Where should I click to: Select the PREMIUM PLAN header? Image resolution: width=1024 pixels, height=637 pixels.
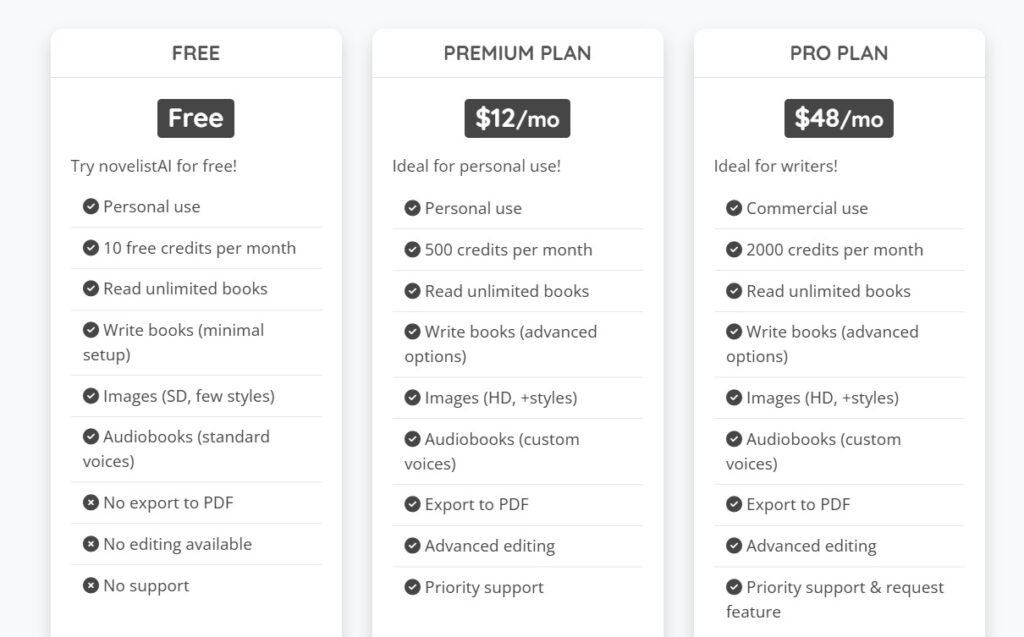tap(517, 53)
